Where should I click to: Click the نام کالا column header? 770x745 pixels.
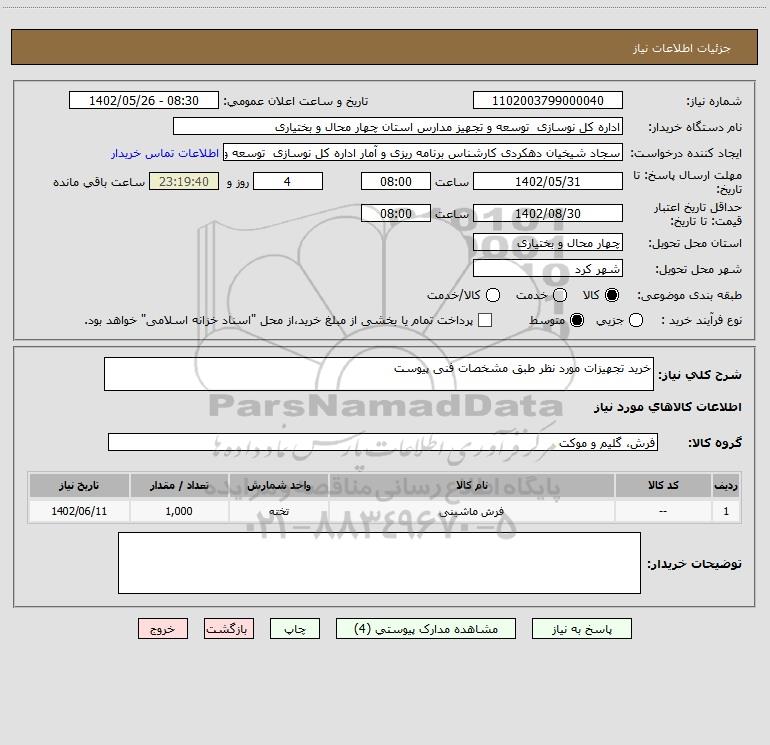471,486
